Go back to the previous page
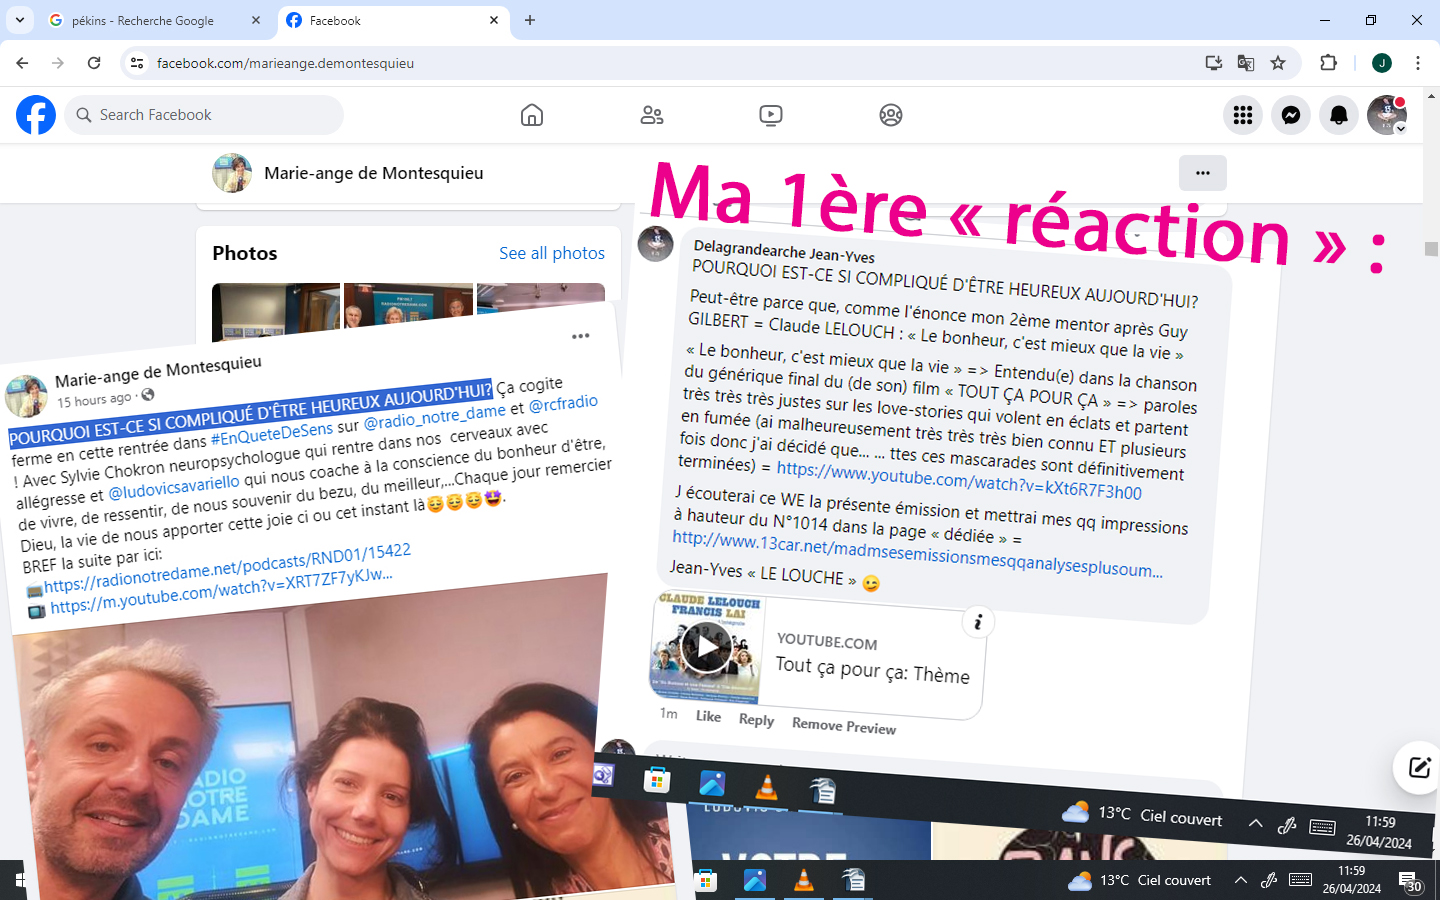The height and width of the screenshot is (900, 1440). click(x=22, y=63)
